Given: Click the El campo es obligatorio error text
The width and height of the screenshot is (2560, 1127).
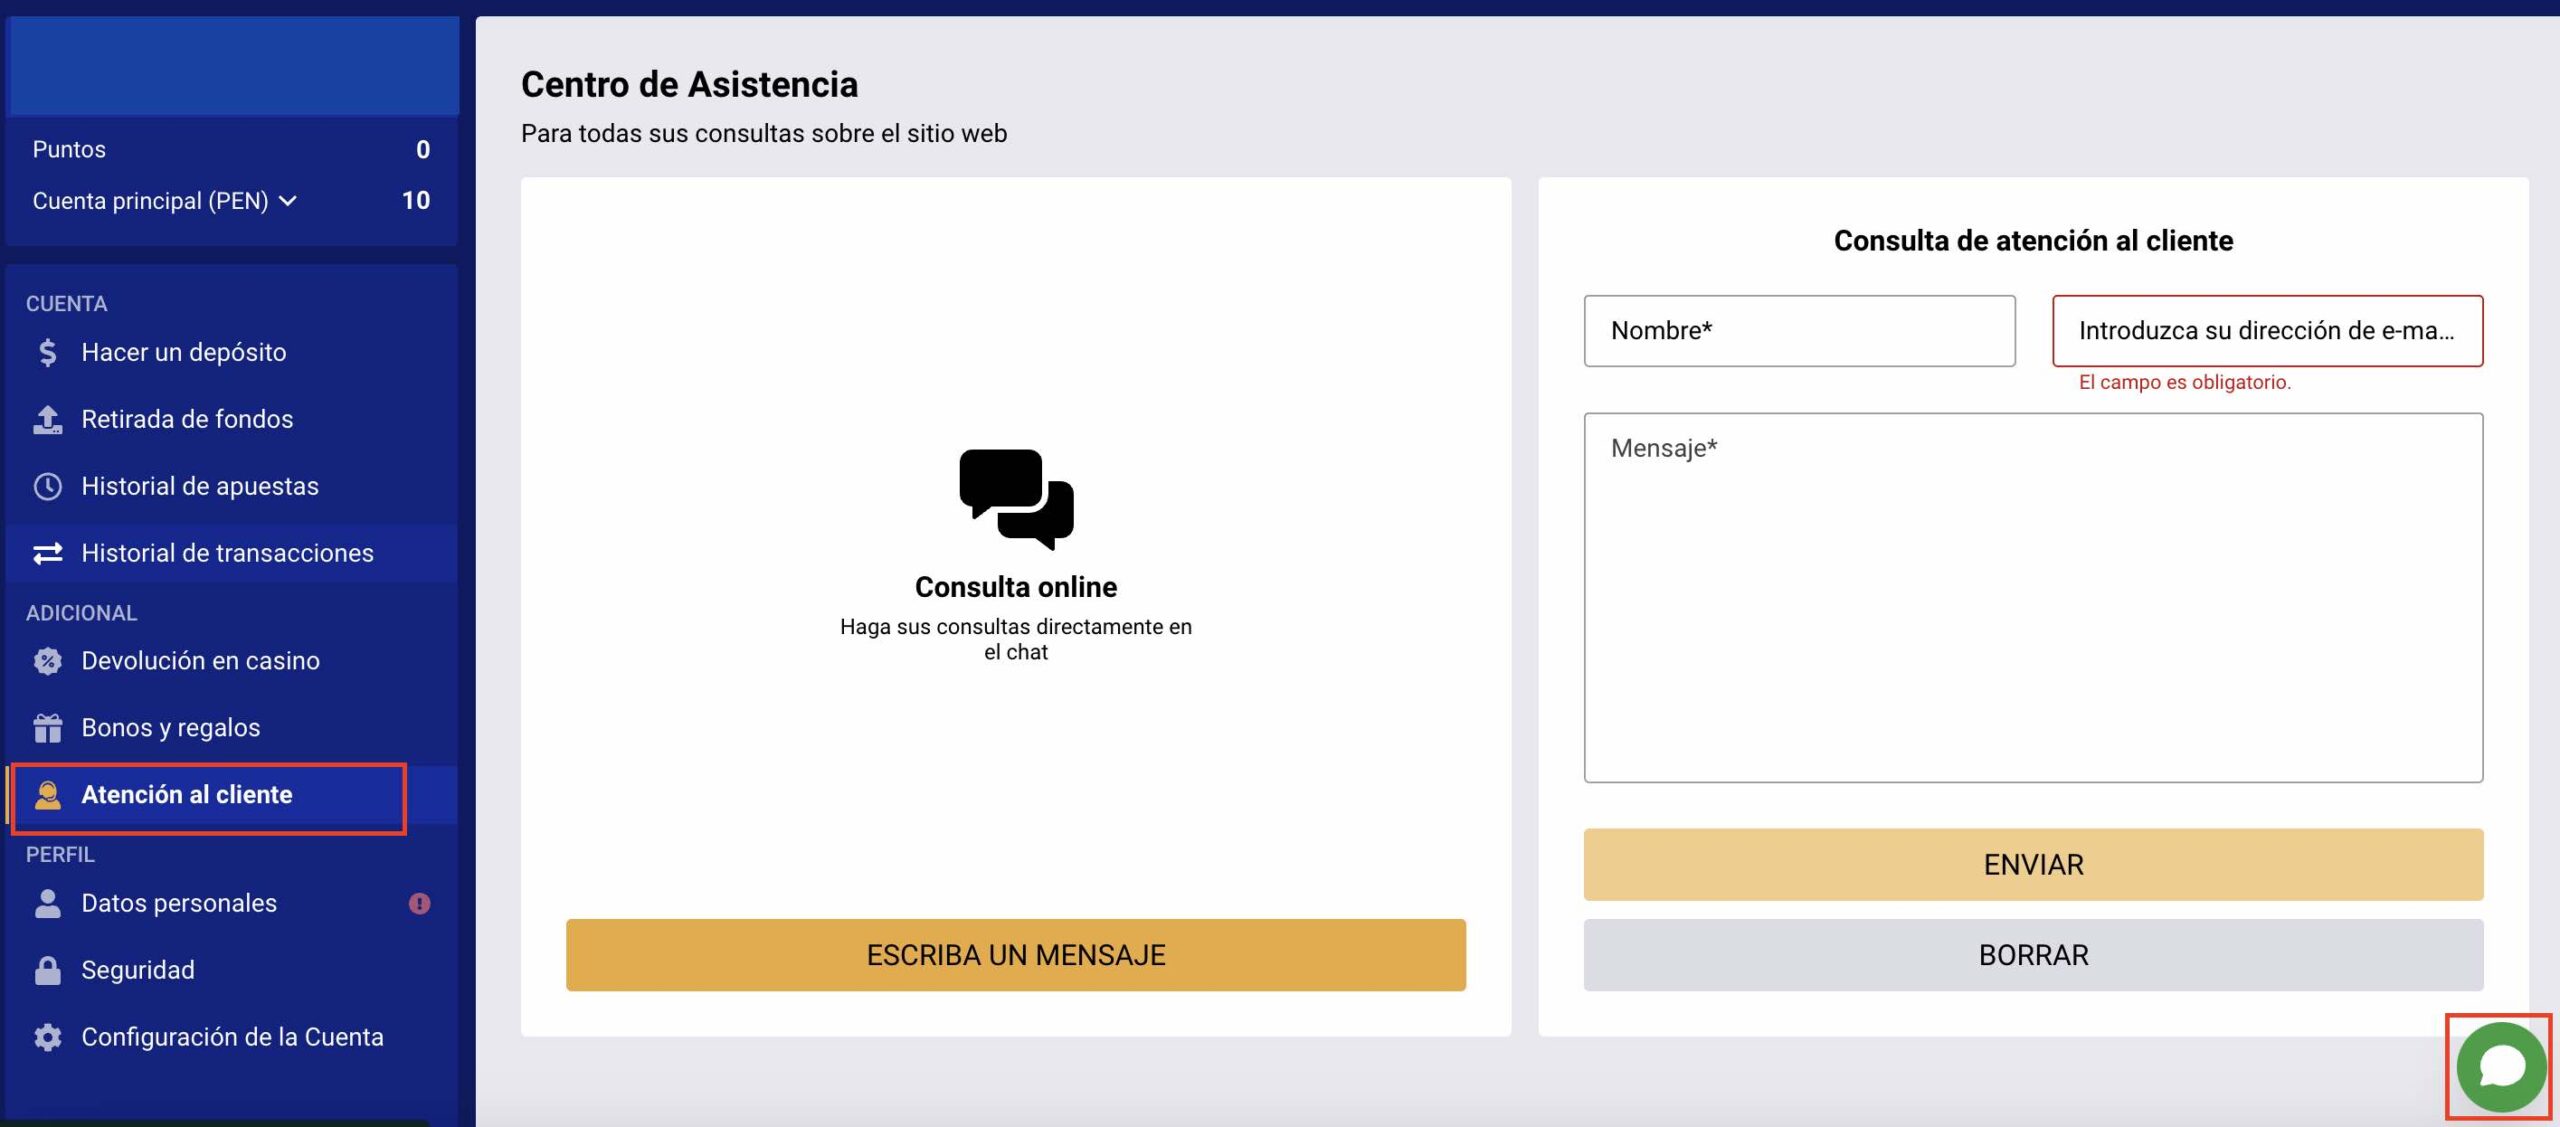Looking at the screenshot, I should [x=2184, y=382].
